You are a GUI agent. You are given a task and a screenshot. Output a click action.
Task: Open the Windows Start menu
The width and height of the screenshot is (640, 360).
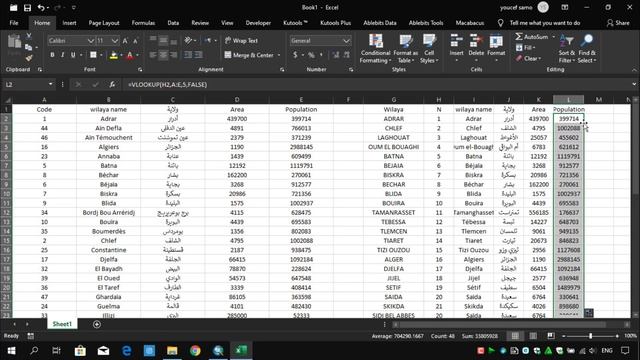(x=11, y=351)
